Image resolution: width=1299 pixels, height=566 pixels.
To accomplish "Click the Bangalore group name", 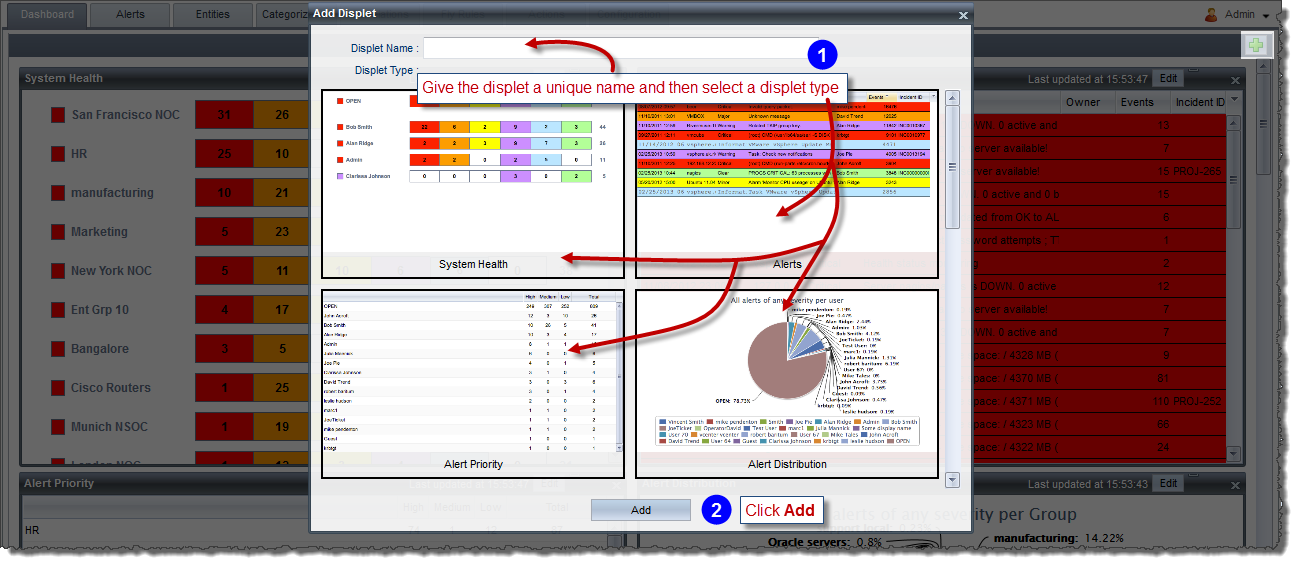I will pyautogui.click(x=100, y=349).
